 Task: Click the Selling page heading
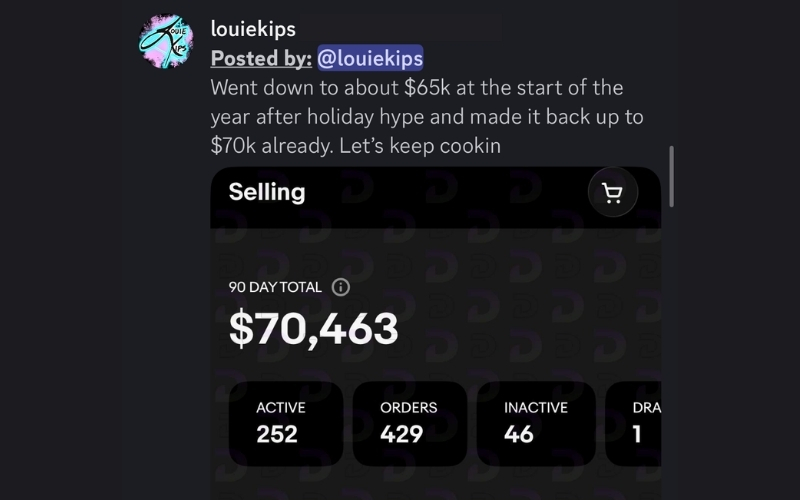point(267,192)
